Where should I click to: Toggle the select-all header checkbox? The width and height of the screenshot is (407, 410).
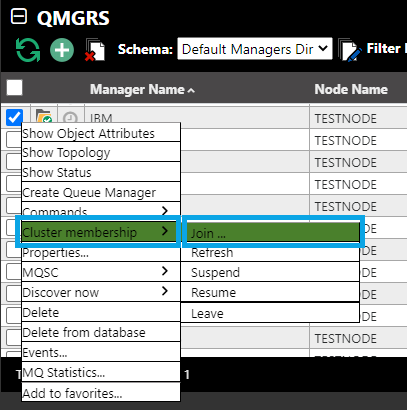(15, 88)
